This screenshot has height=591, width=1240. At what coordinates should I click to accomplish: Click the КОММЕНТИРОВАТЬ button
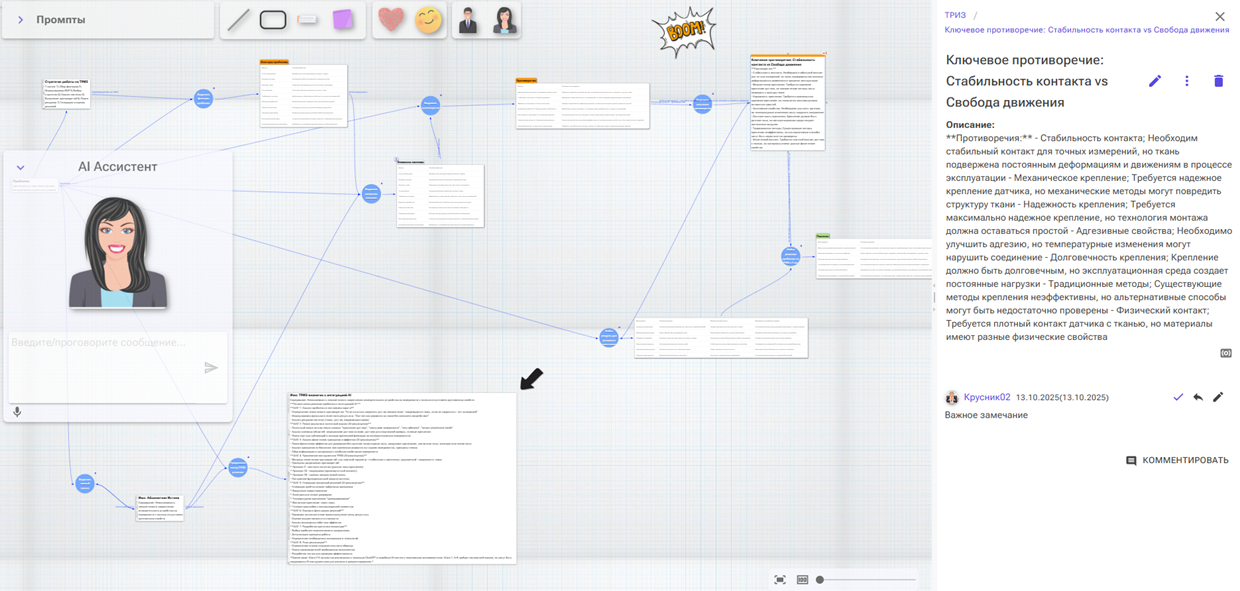pos(1177,461)
